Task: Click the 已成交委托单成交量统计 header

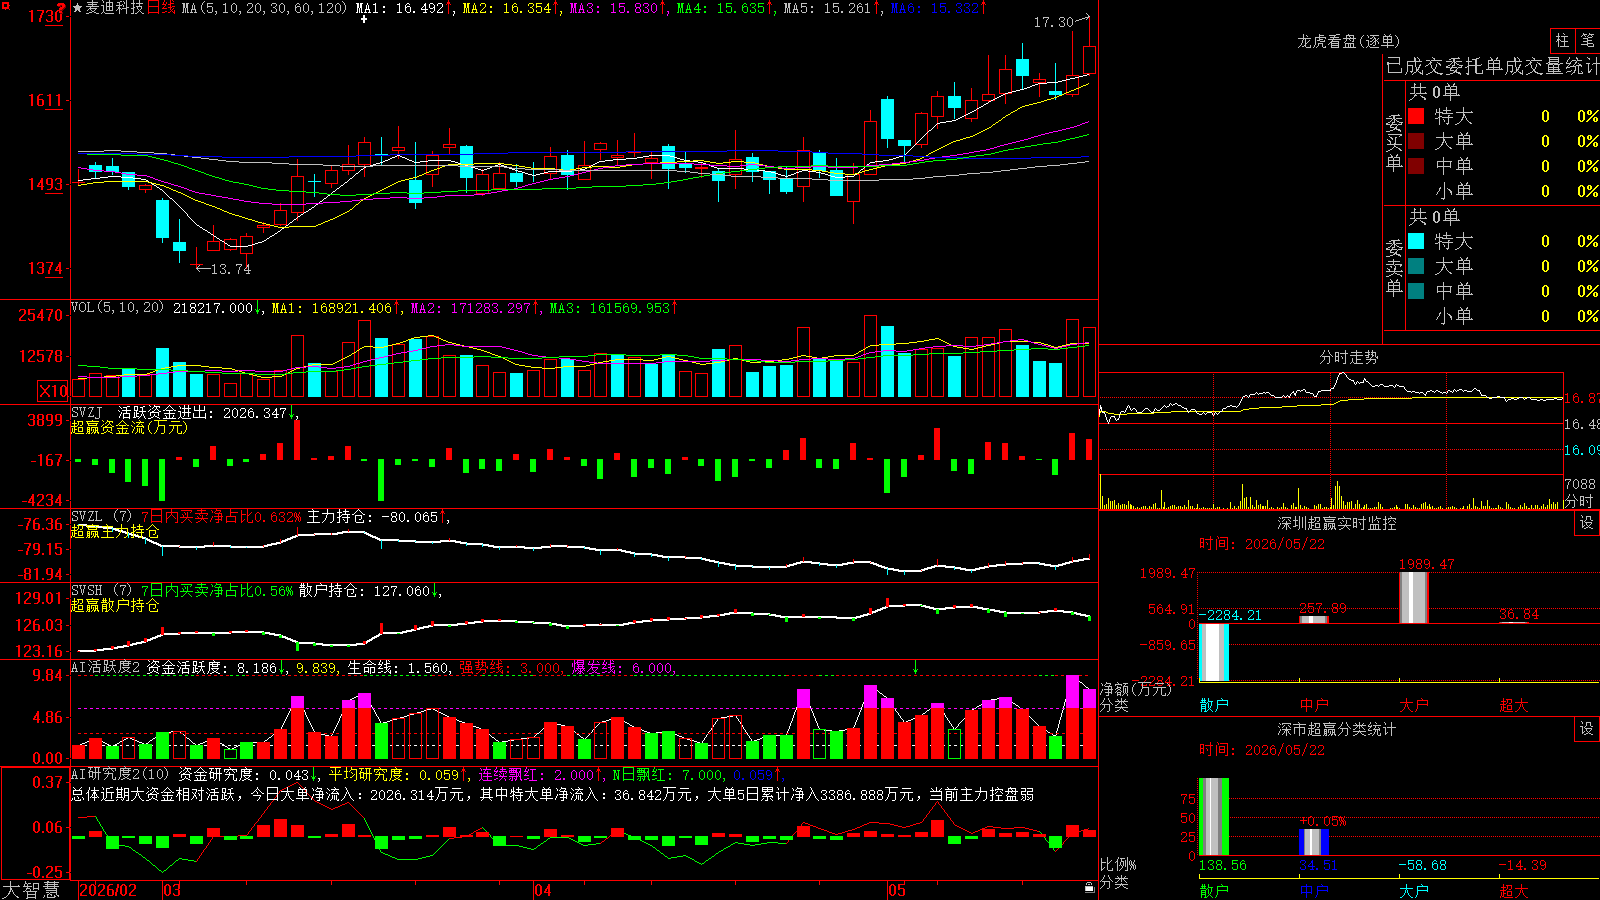Action: coord(1492,66)
